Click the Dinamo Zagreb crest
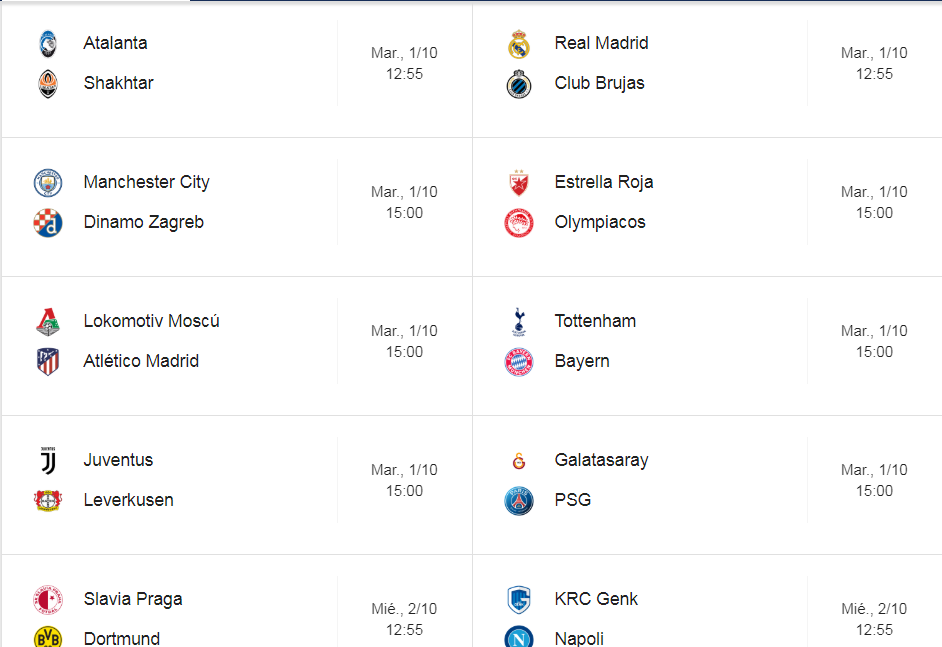The height and width of the screenshot is (647, 942). click(x=48, y=222)
